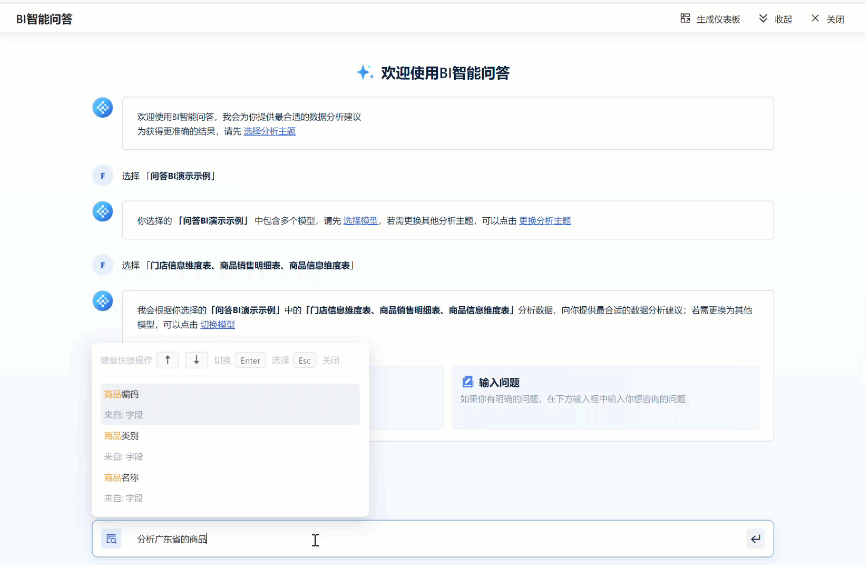Click the sparkle icon beside welcome title
The height and width of the screenshot is (565, 866).
(365, 72)
